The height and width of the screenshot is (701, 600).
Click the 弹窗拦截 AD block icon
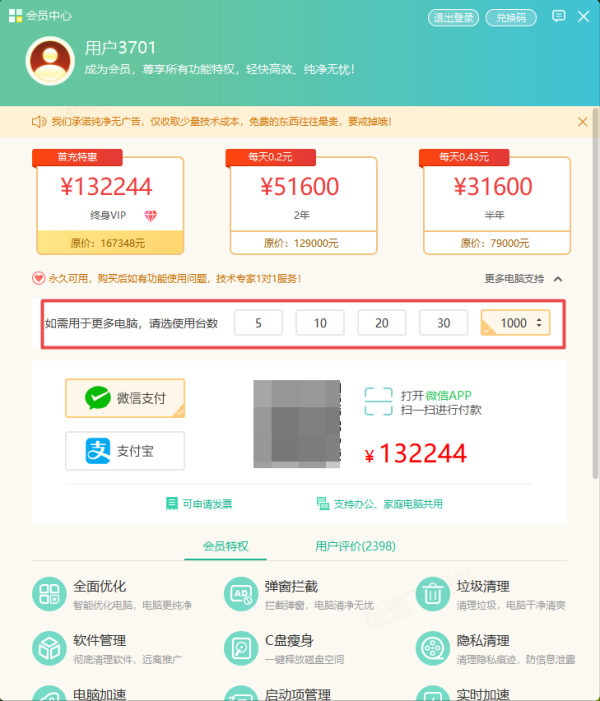(241, 594)
